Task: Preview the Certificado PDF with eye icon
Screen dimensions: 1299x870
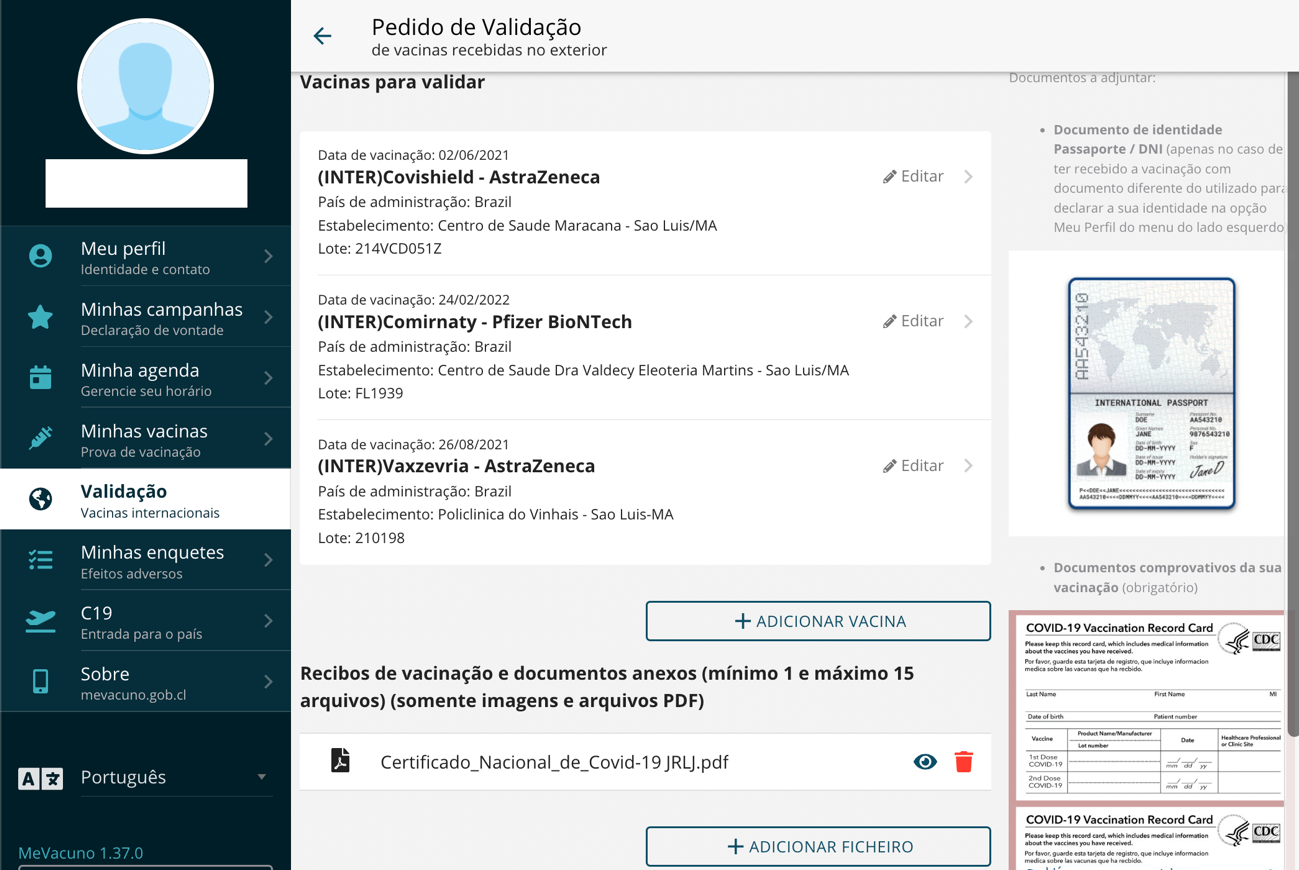Action: (x=925, y=762)
